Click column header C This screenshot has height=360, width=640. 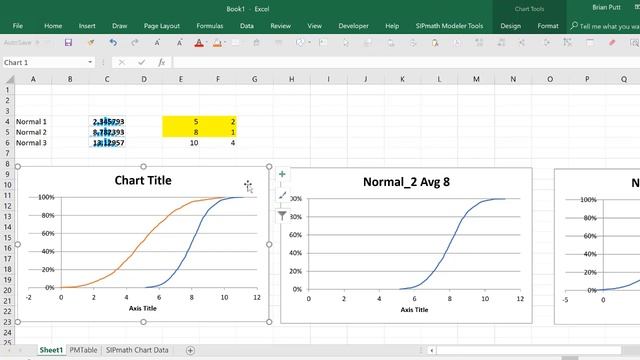click(107, 79)
